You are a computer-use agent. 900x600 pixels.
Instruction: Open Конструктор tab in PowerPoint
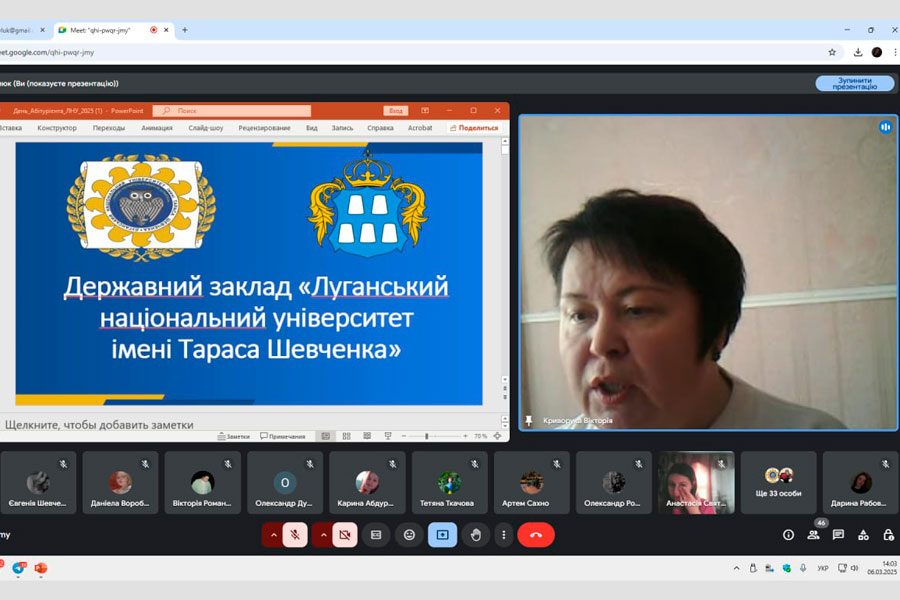click(57, 128)
